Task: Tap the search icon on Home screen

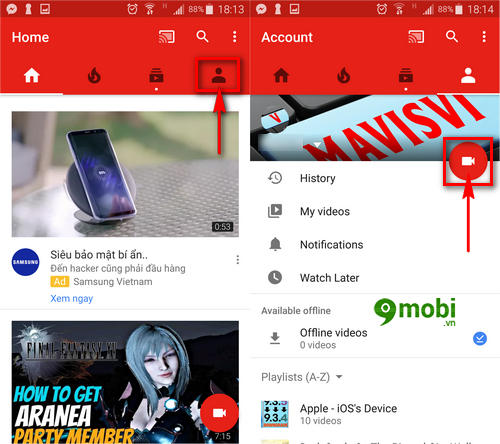Action: click(202, 36)
